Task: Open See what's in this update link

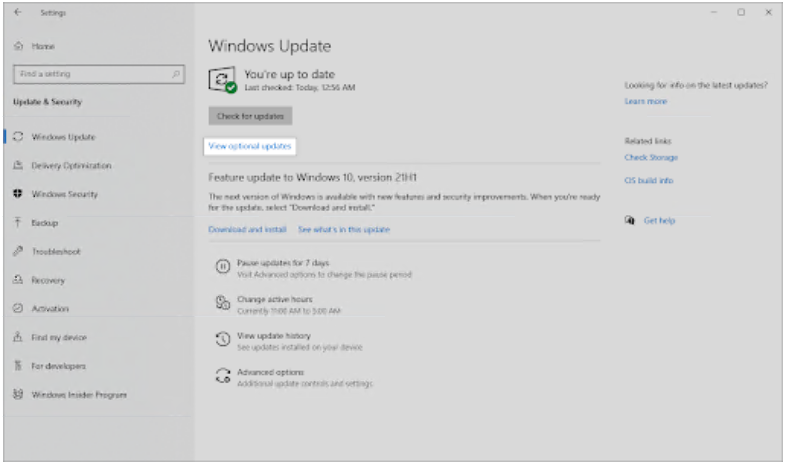Action: tap(344, 229)
